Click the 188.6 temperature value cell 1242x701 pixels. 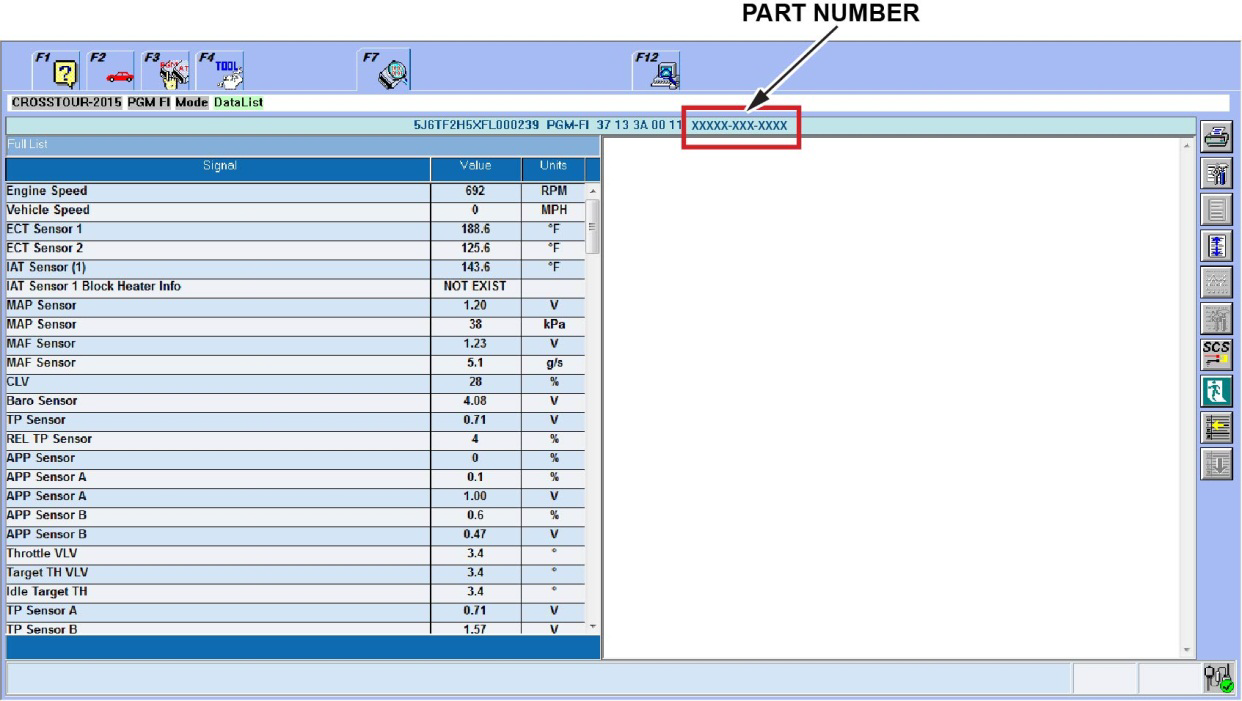[x=476, y=229]
